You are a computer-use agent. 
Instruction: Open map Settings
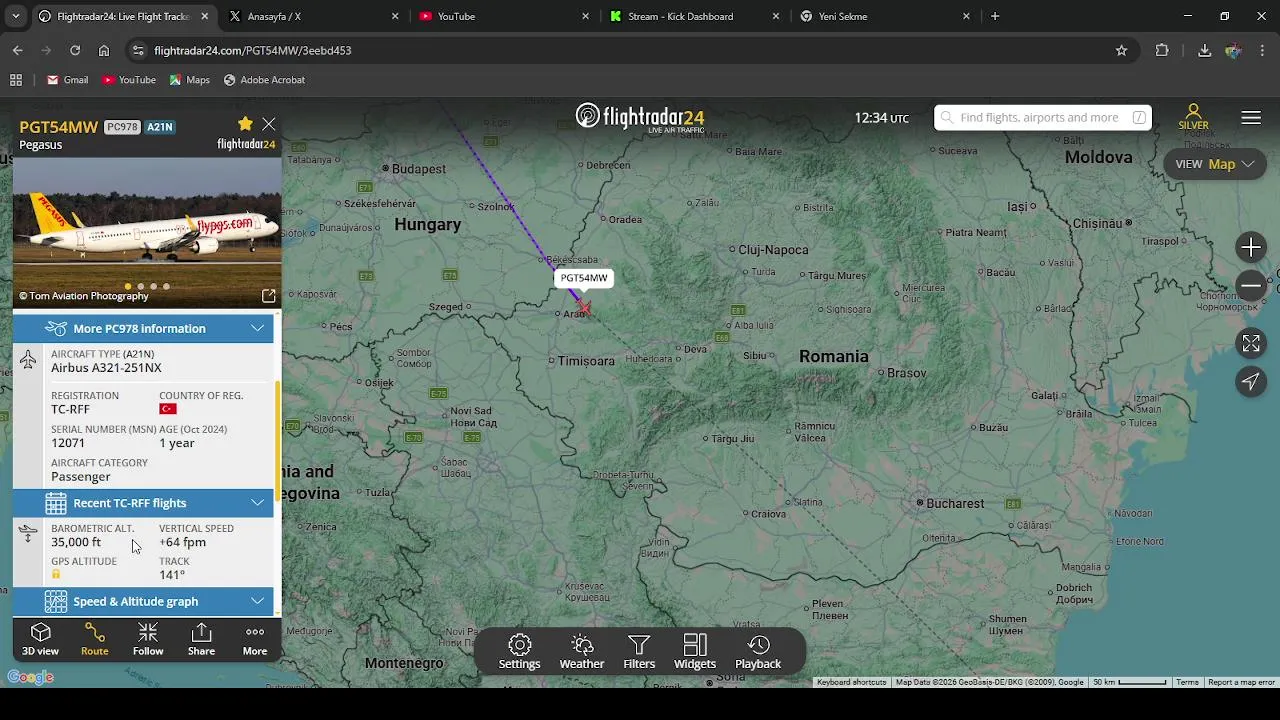(519, 652)
